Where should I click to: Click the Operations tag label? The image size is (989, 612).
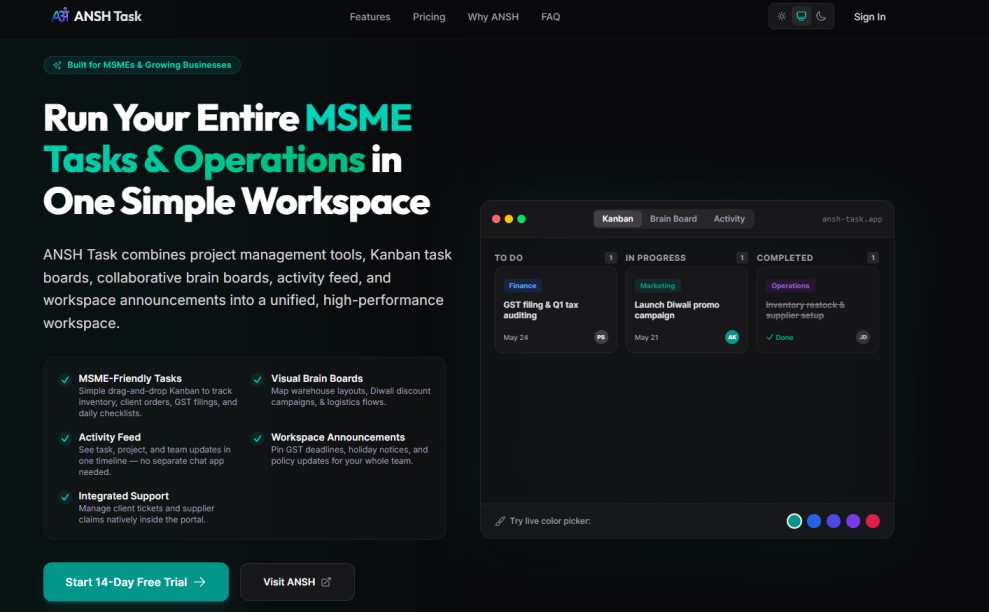point(790,286)
